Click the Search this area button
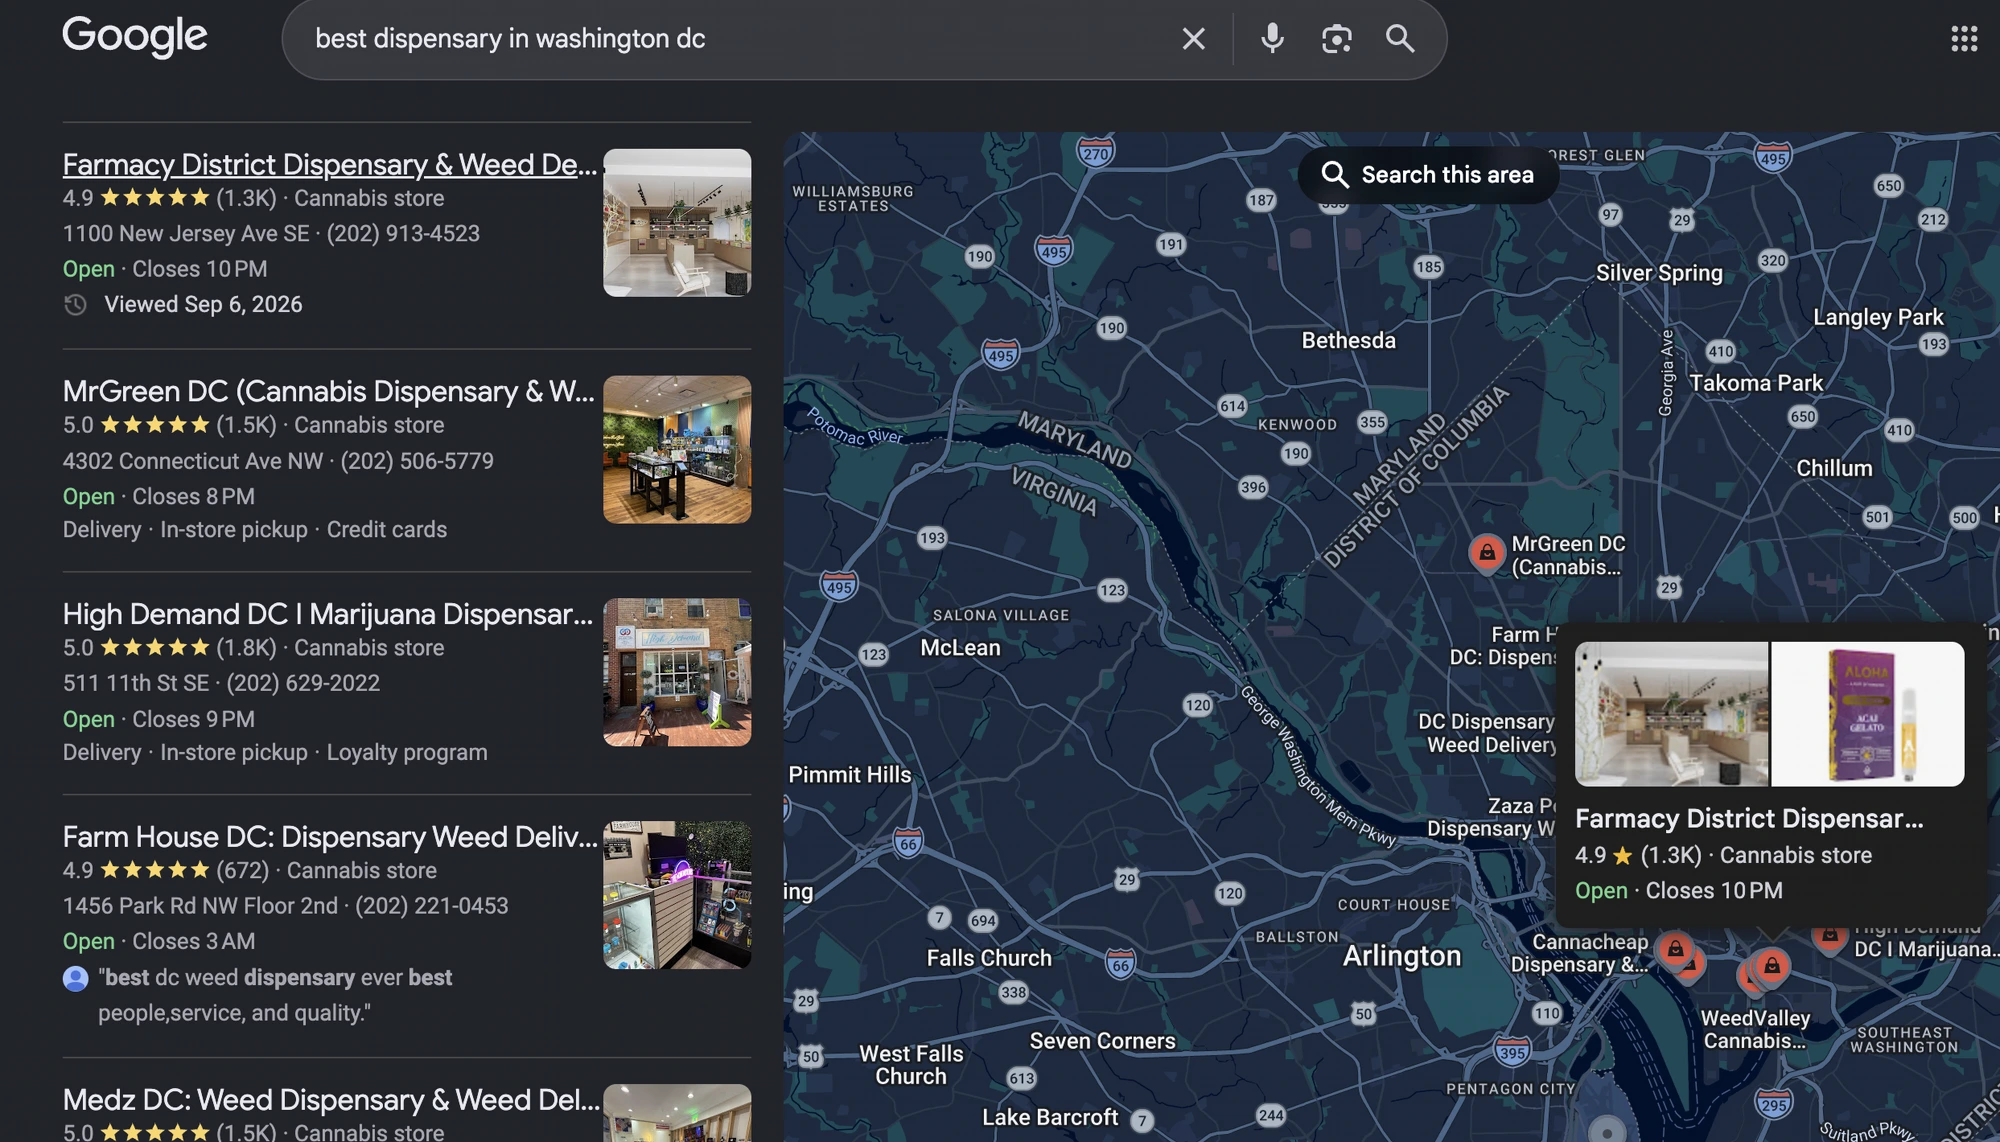 coord(1428,175)
